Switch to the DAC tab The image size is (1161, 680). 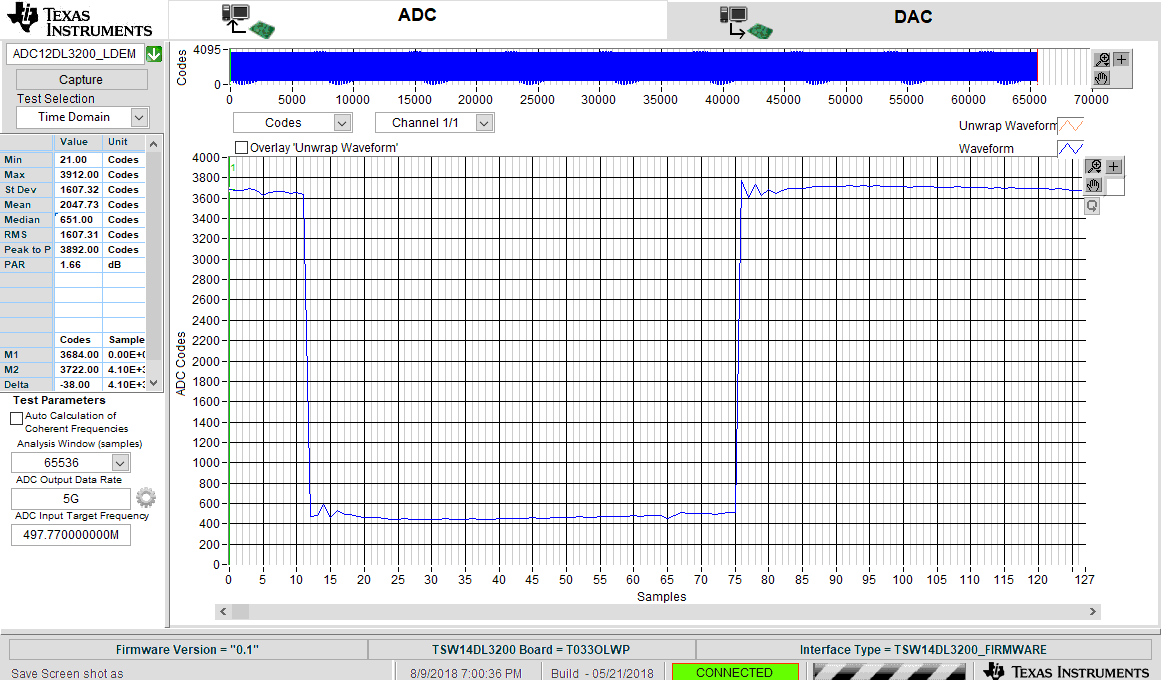[912, 17]
